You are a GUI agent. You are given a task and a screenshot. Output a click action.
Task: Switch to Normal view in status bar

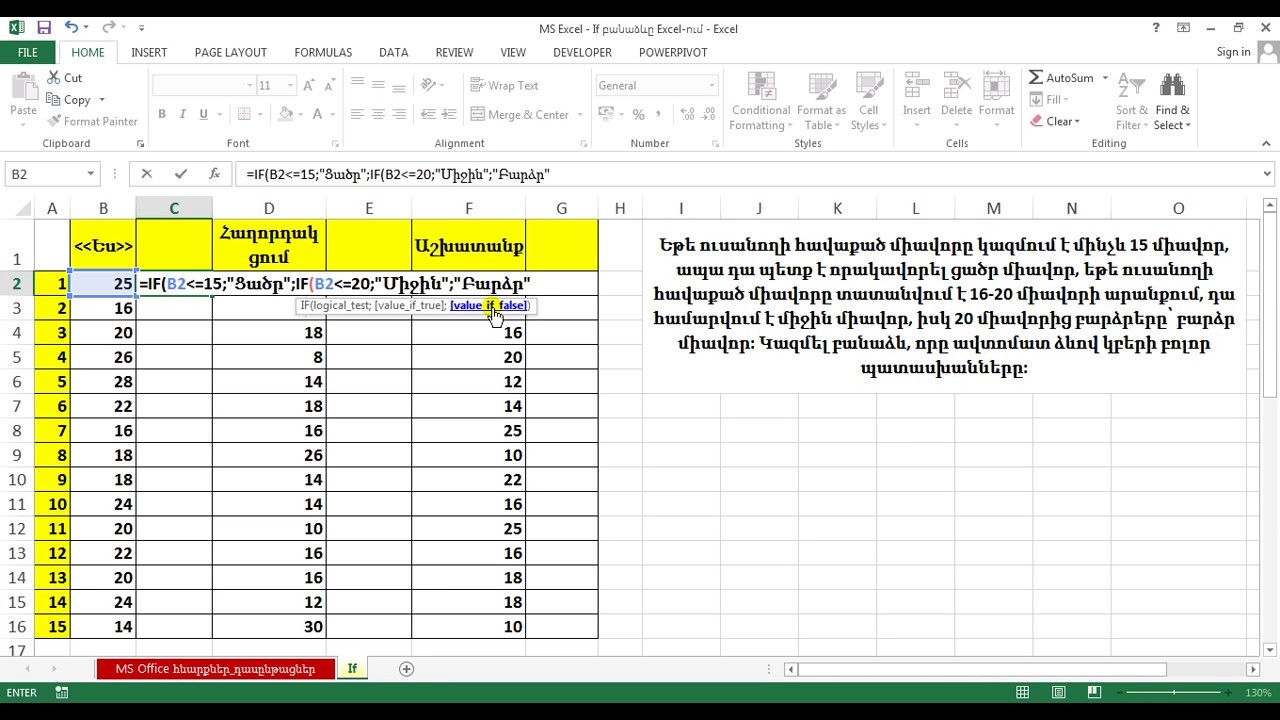pos(1022,692)
